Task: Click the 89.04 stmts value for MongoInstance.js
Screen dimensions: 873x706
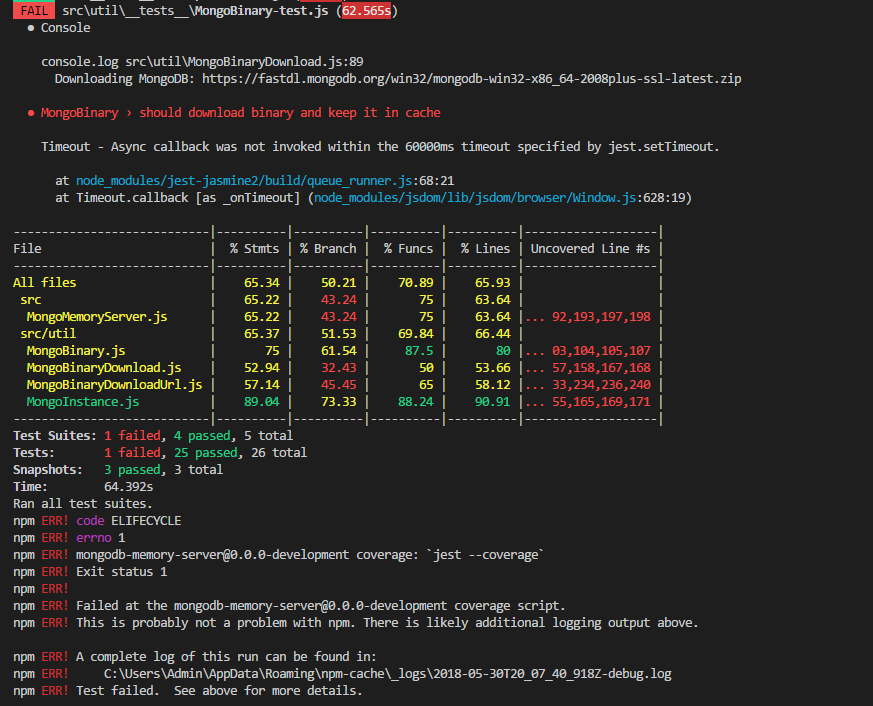Action: coord(262,402)
